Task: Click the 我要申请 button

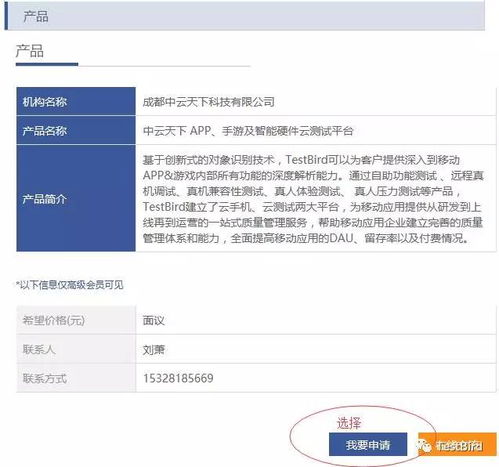Action: point(368,444)
